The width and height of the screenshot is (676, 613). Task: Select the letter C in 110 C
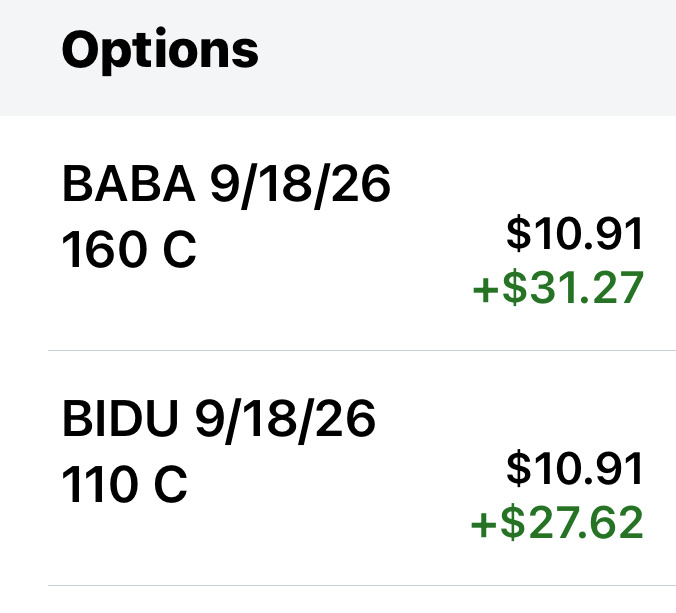pyautogui.click(x=170, y=486)
